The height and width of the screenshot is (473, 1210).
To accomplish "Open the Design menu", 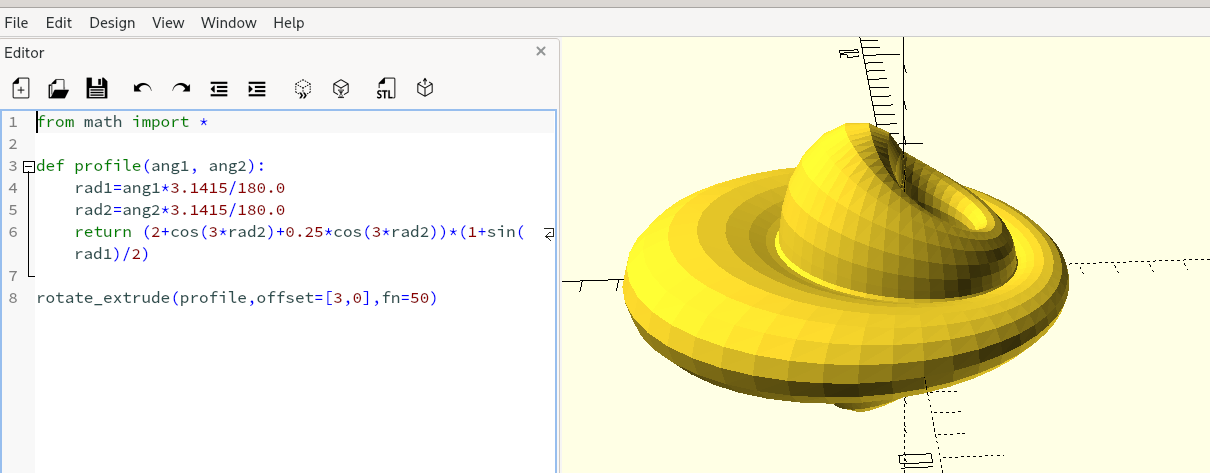I will (112, 22).
